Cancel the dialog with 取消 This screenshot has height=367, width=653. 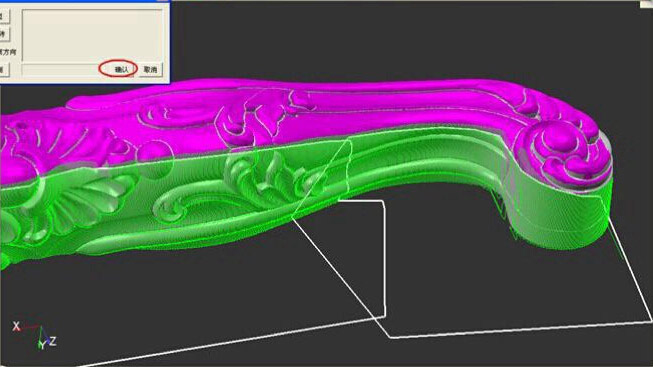tap(150, 69)
